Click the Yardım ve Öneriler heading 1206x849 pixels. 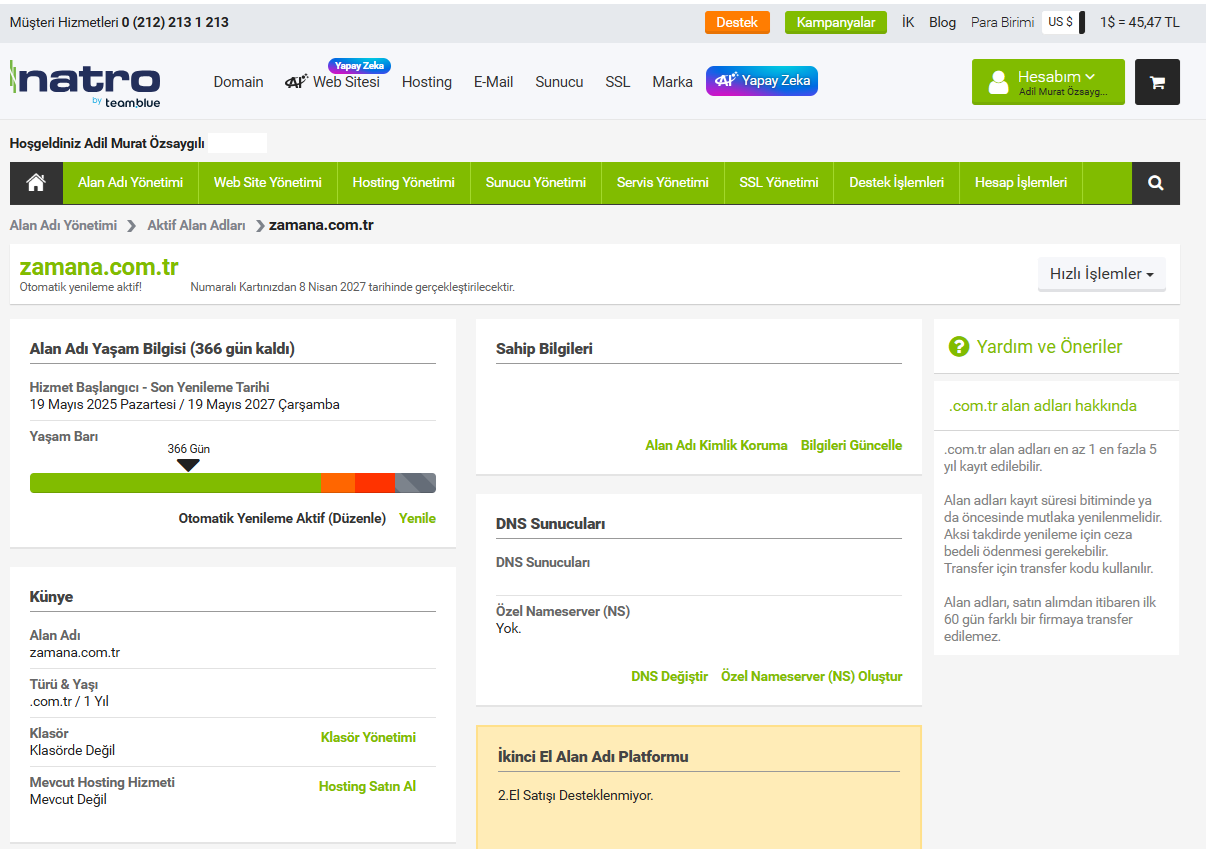(x=1049, y=346)
